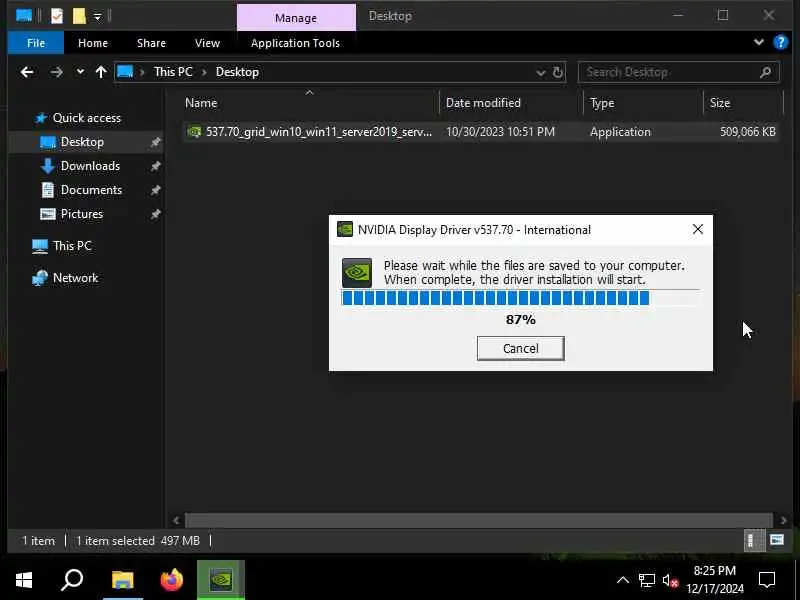
Task: Click the Properties icon in quick access toolbar
Action: [x=57, y=16]
